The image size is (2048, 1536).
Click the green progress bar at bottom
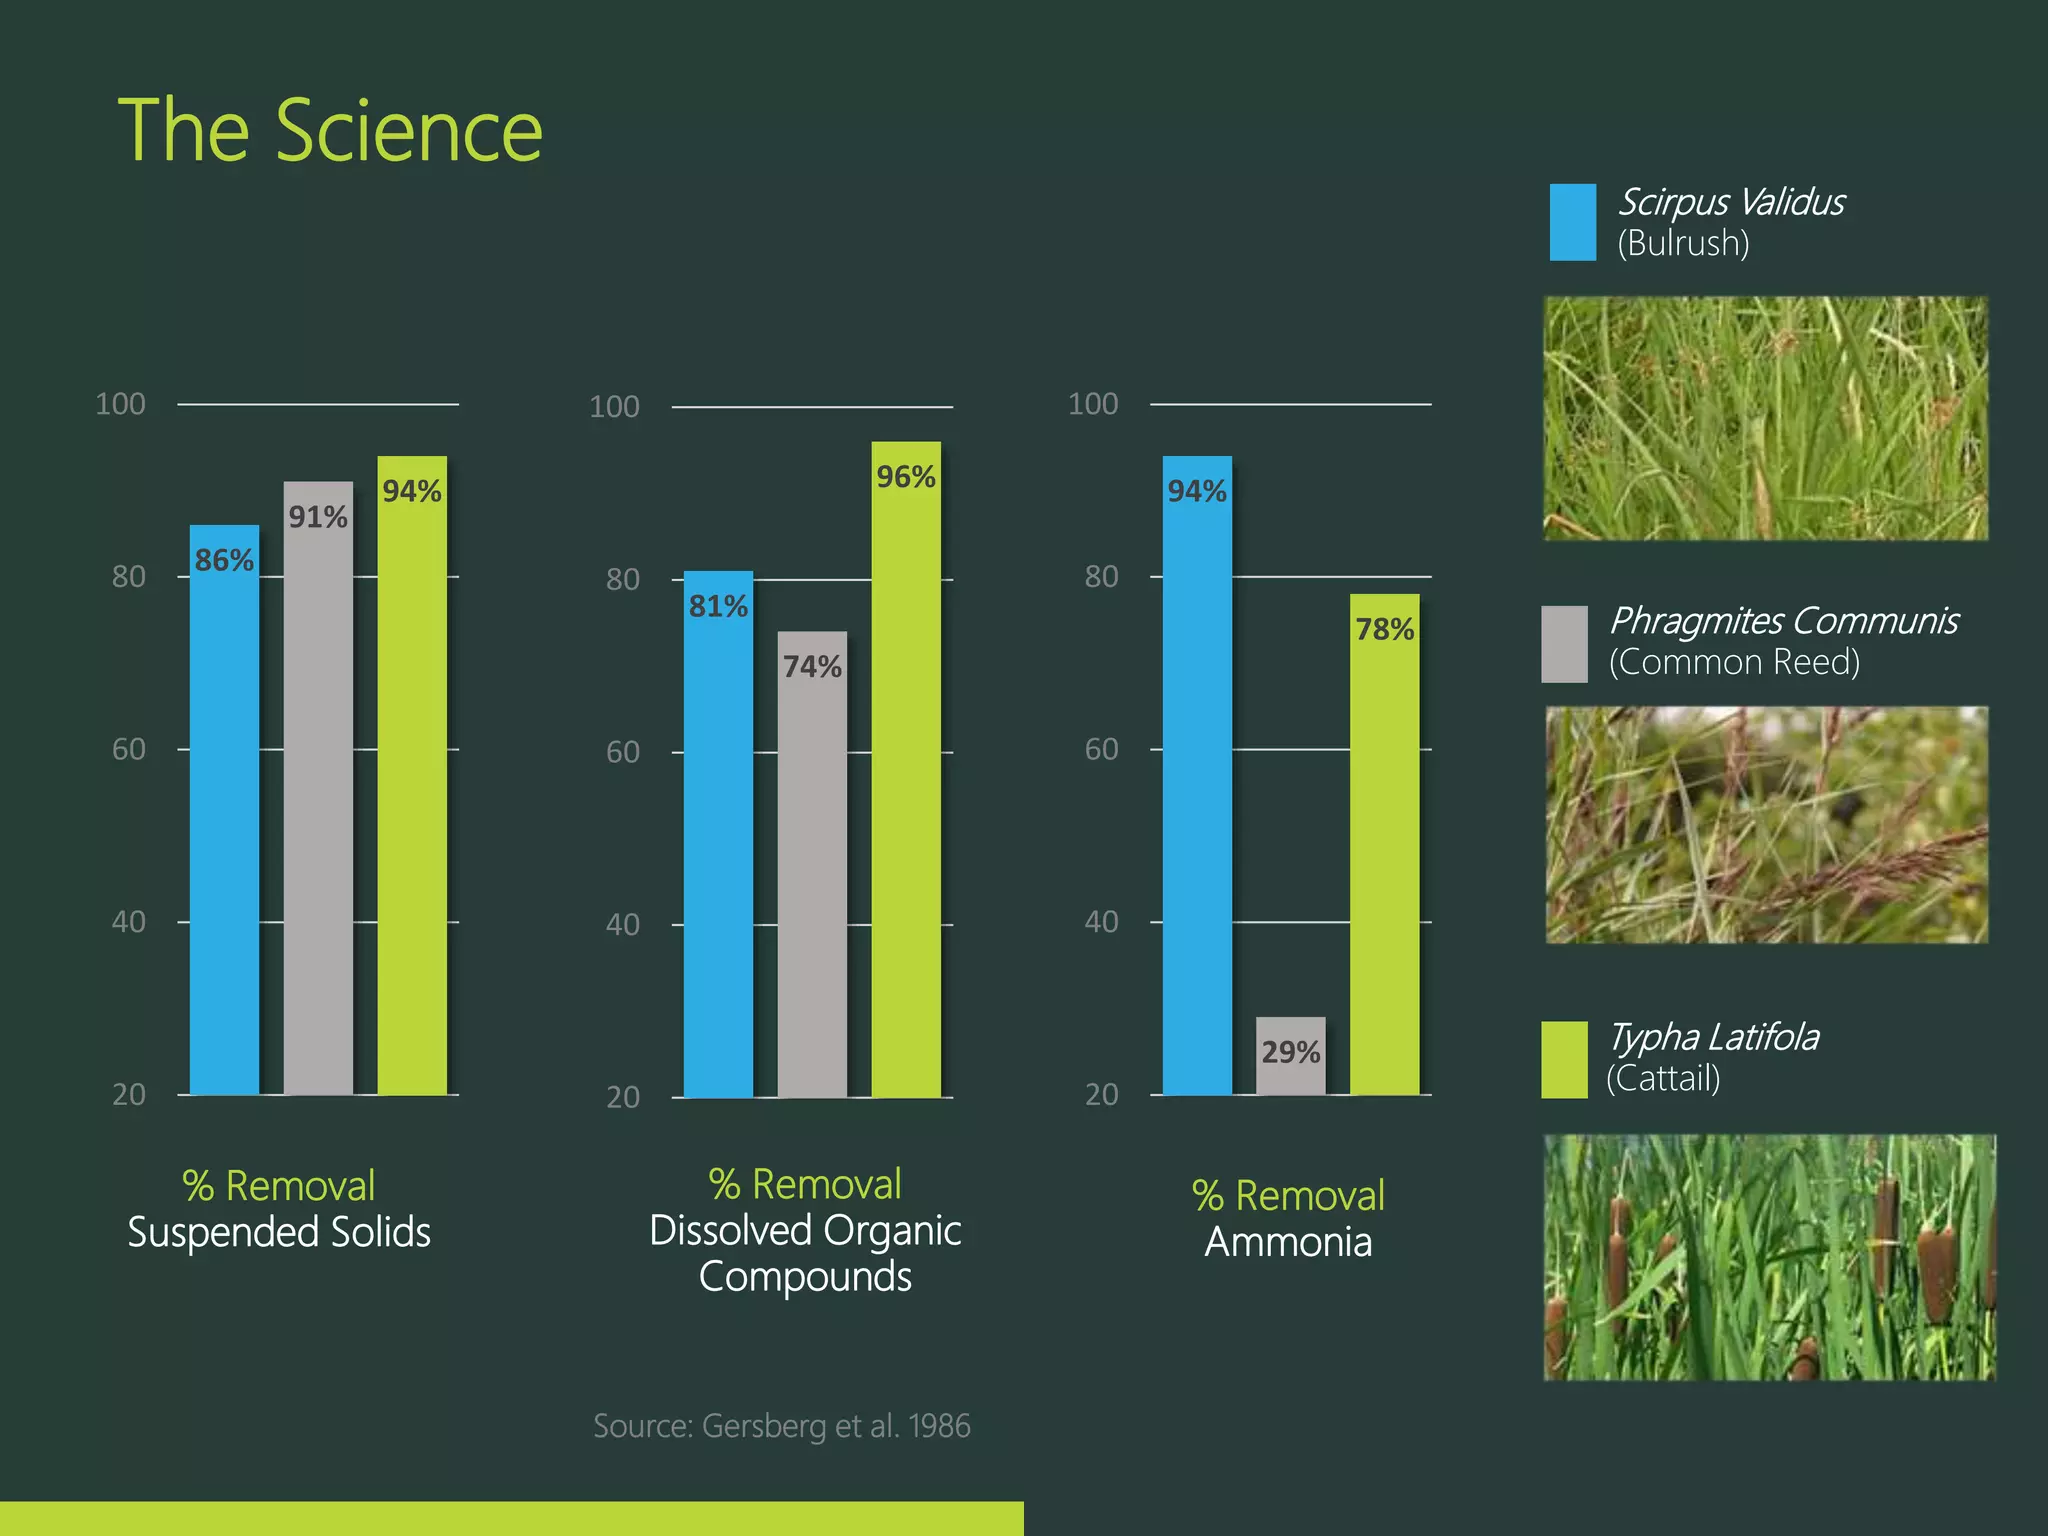(x=511, y=1518)
